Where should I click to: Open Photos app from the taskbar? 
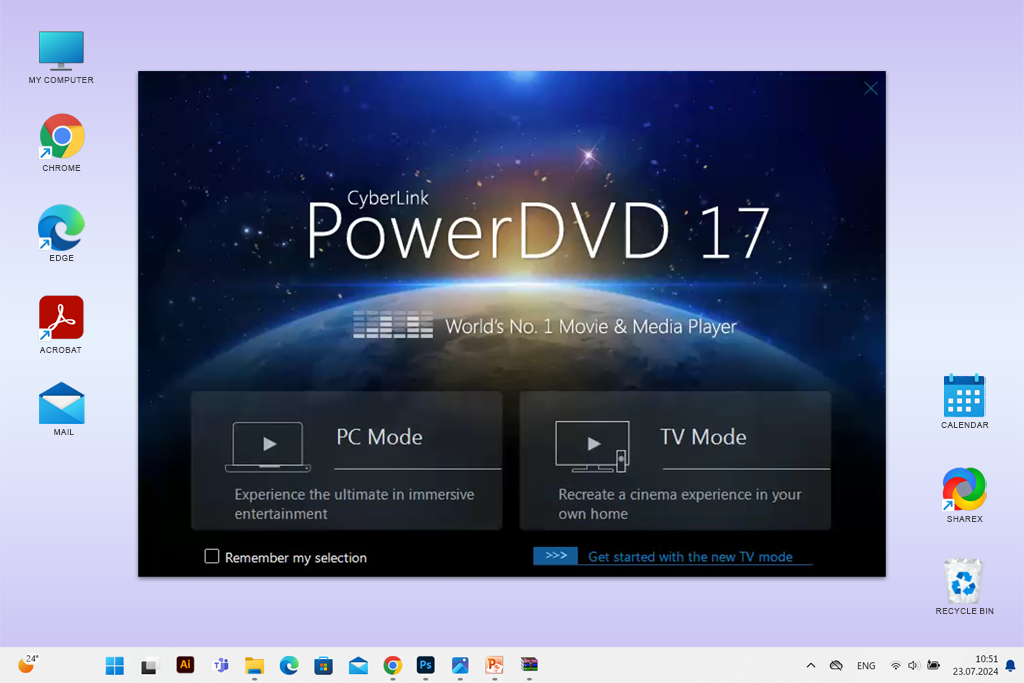point(460,665)
